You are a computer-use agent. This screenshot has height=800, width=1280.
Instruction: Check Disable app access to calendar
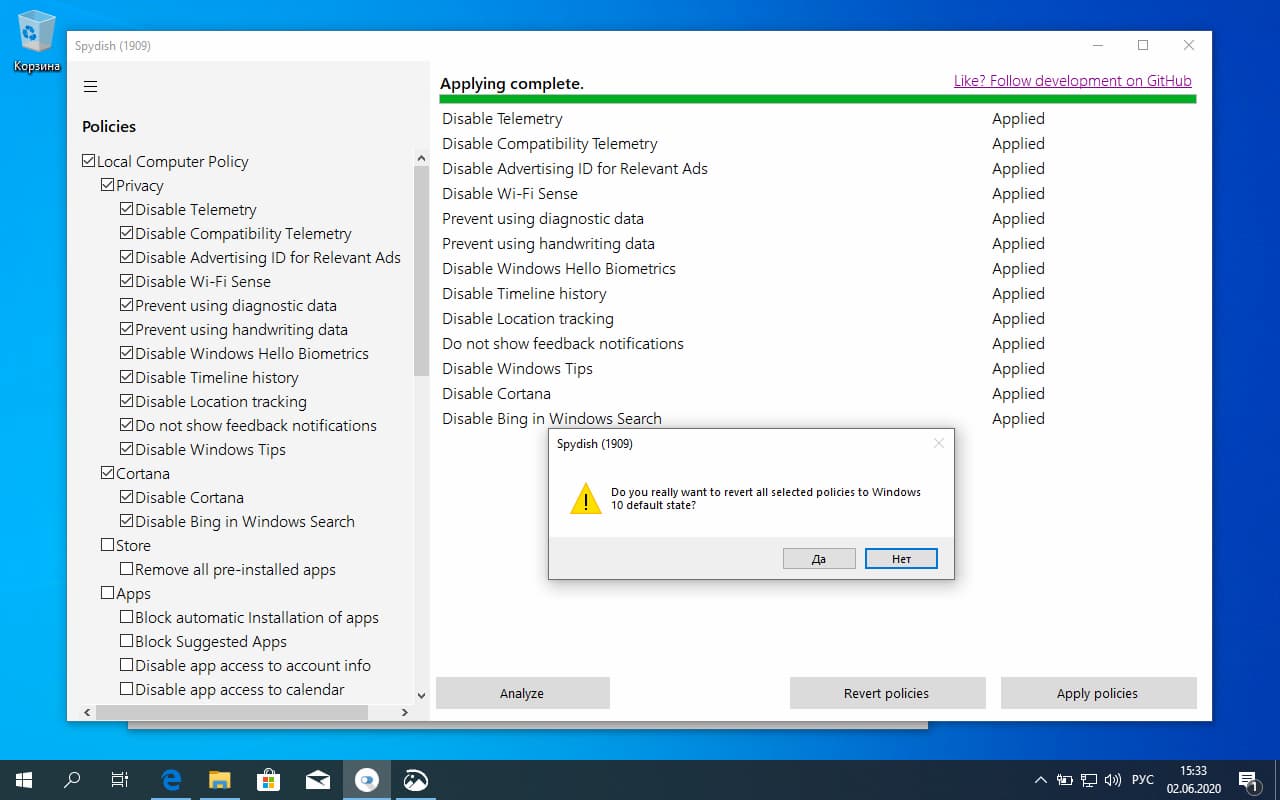click(x=127, y=689)
